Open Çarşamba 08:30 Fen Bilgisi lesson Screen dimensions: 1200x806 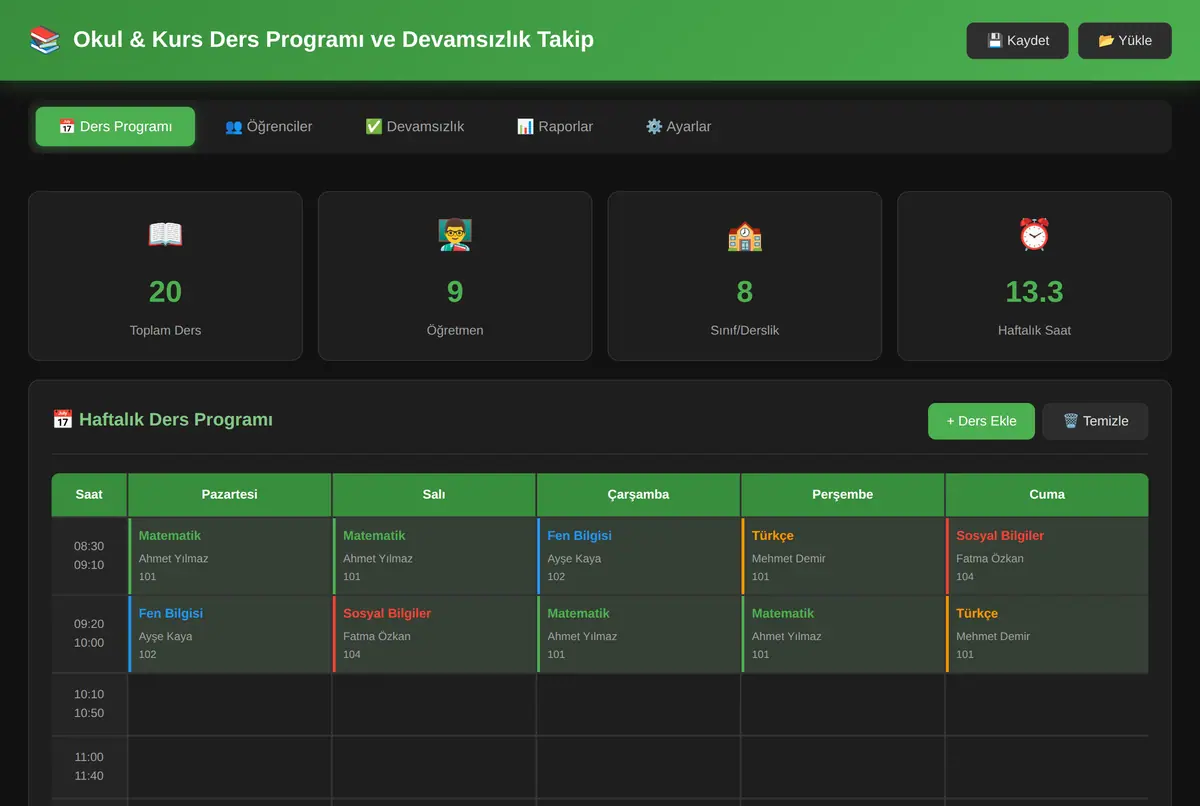point(638,556)
